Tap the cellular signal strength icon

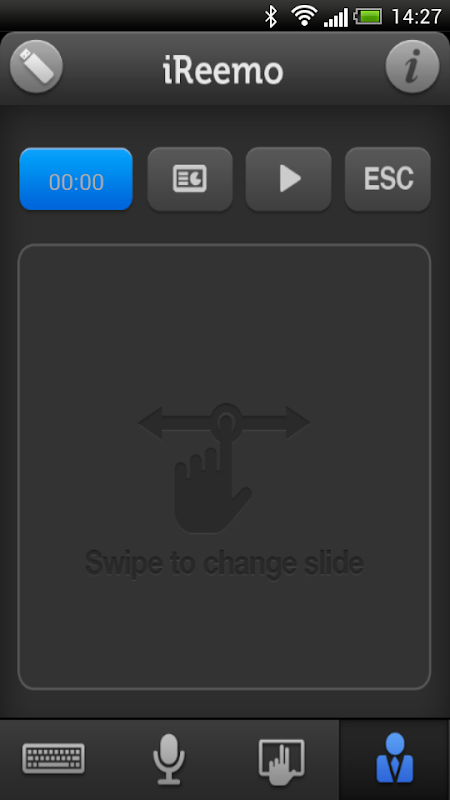coord(336,18)
